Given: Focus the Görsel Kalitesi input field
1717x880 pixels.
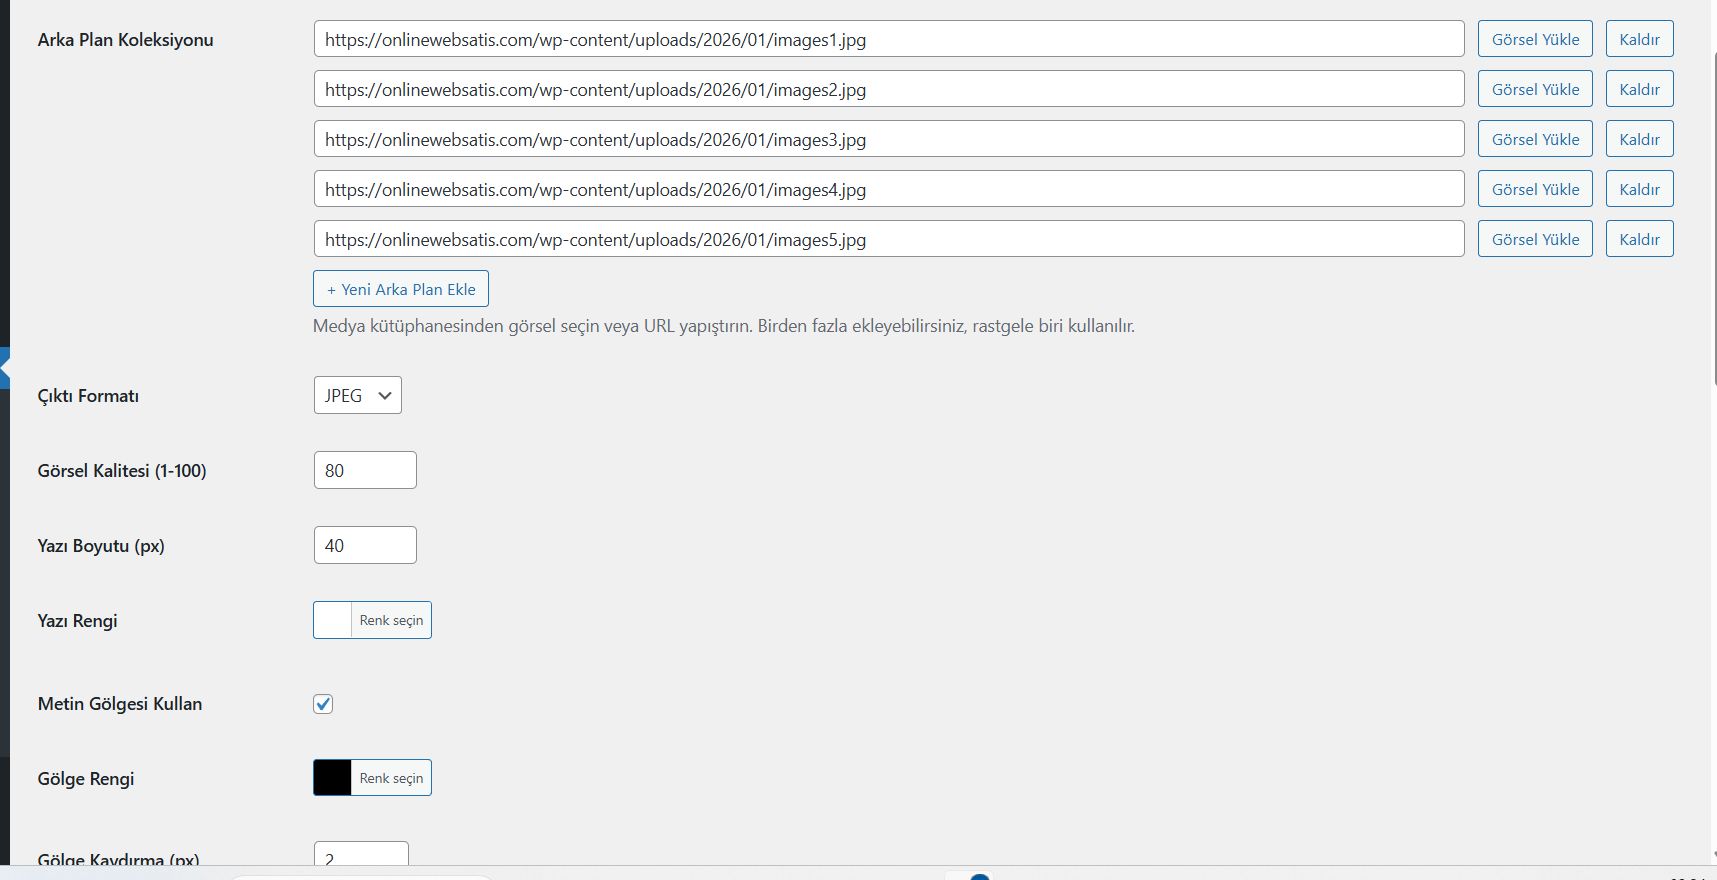Looking at the screenshot, I should (x=365, y=470).
